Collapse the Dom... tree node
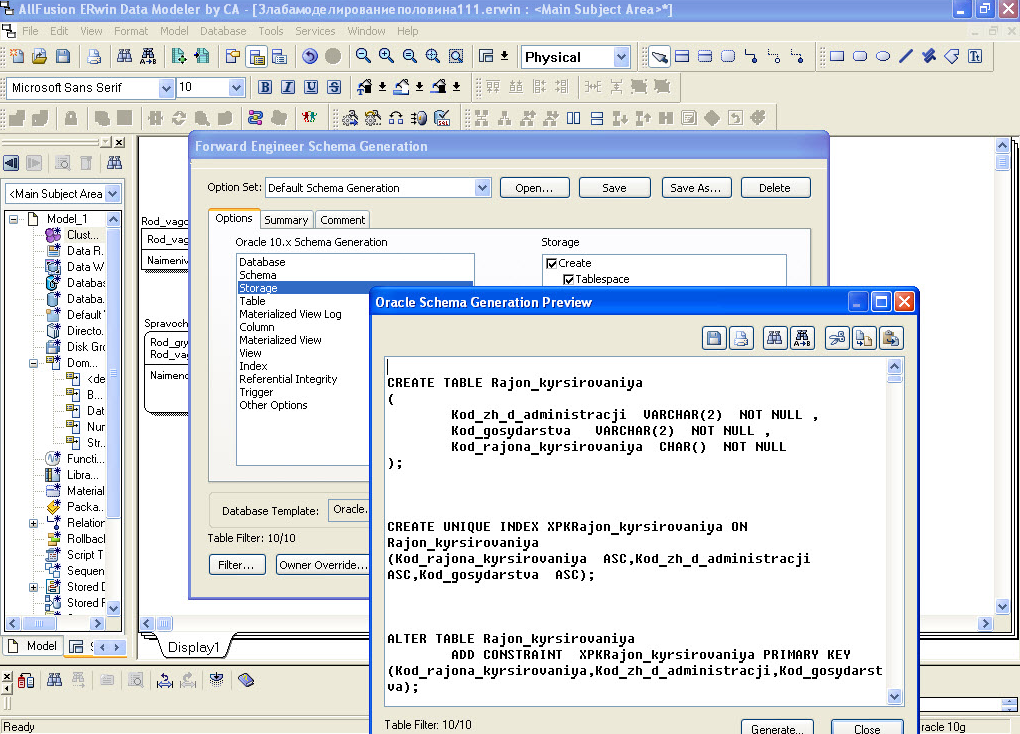The image size is (1020, 734). point(33,363)
